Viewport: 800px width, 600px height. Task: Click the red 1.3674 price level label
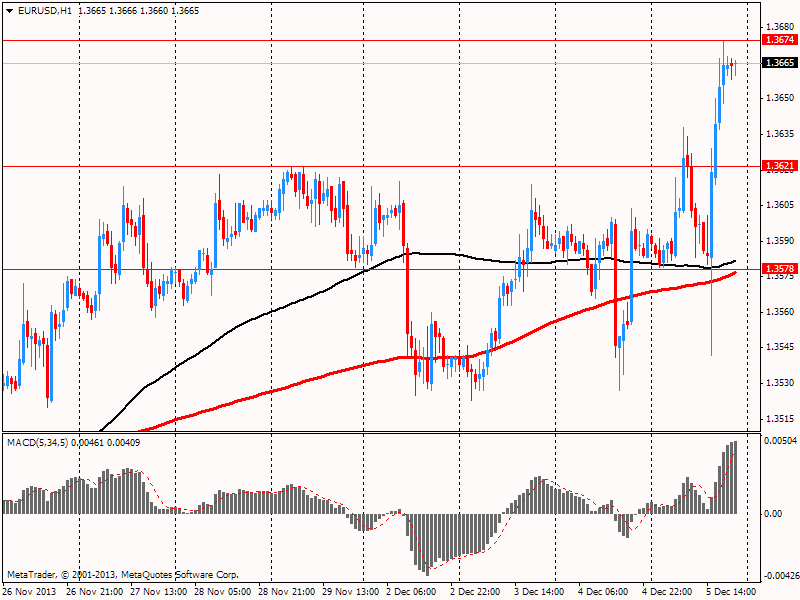[x=780, y=40]
